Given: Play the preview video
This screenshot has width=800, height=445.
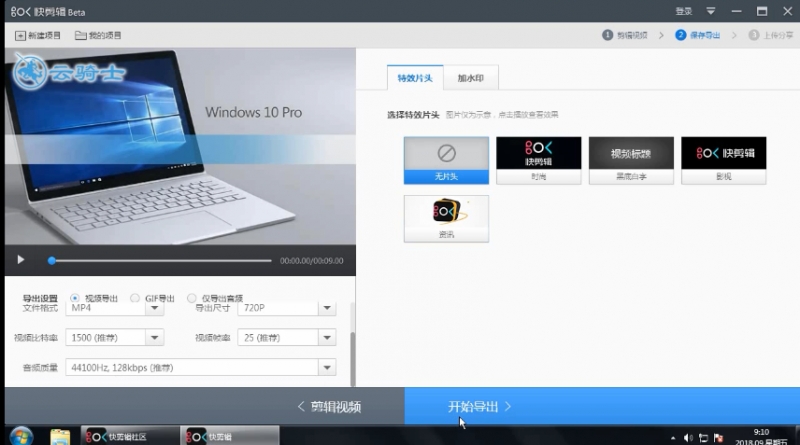Looking at the screenshot, I should tap(20, 260).
